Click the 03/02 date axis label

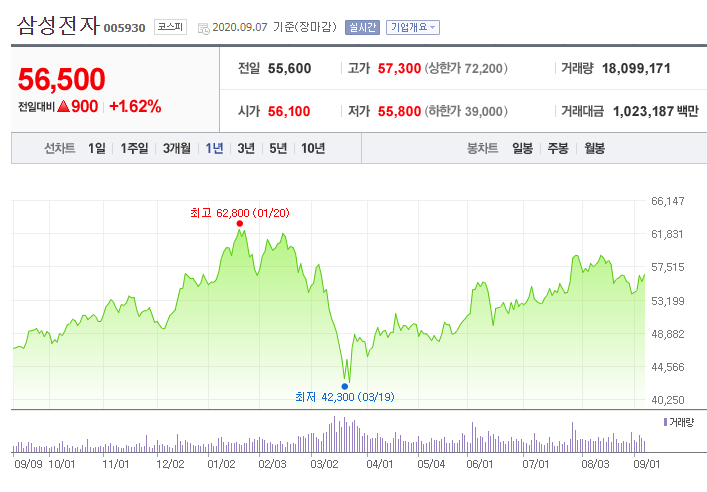click(x=324, y=464)
